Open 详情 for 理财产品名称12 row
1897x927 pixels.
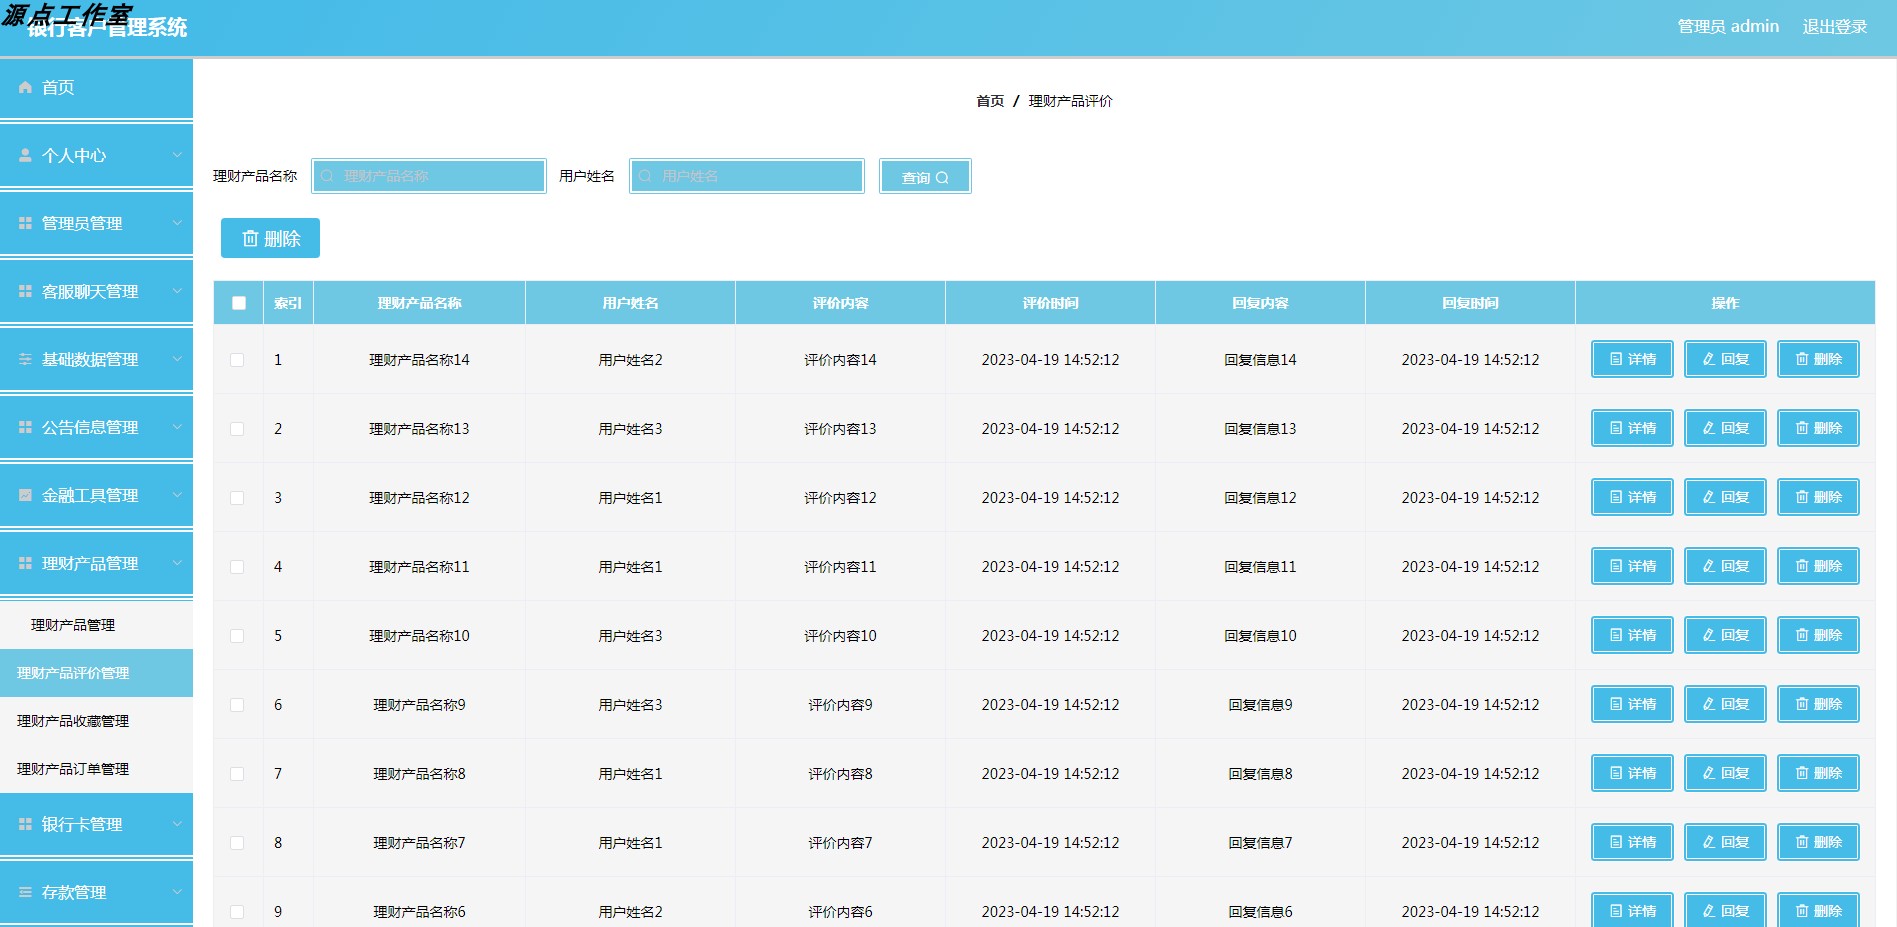(x=1631, y=497)
